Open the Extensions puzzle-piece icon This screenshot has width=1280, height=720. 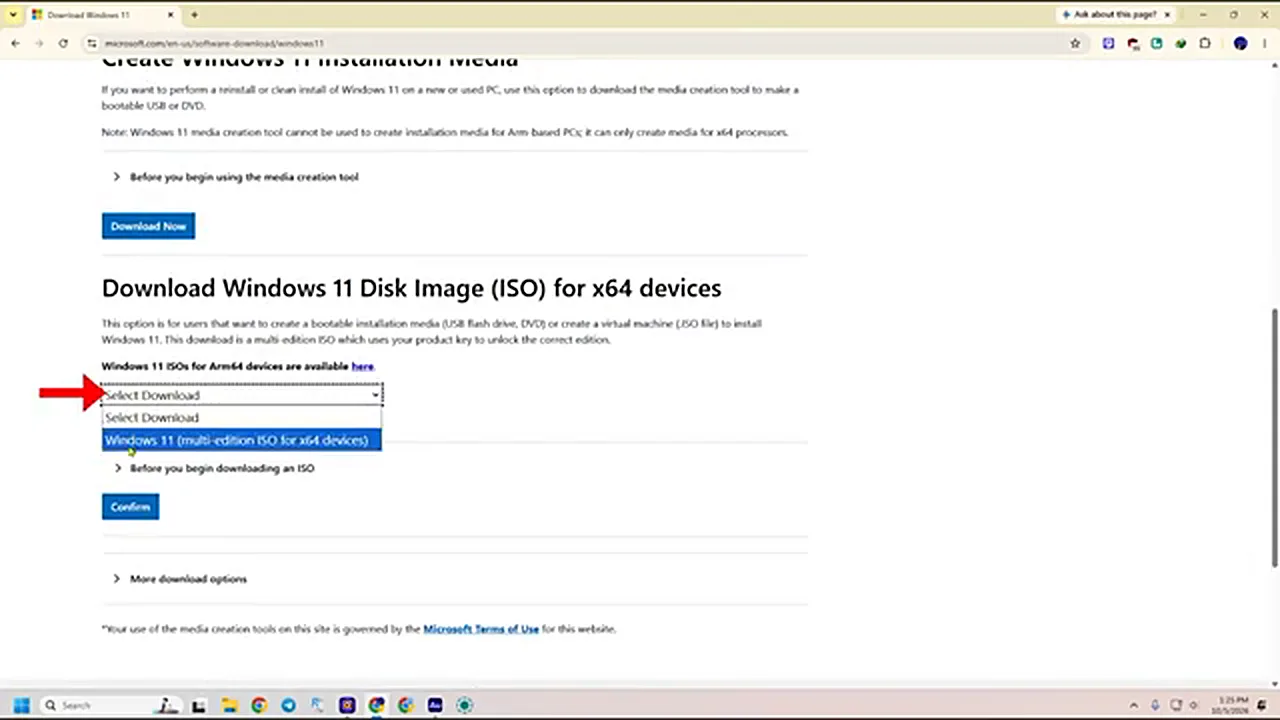pyautogui.click(x=1205, y=43)
